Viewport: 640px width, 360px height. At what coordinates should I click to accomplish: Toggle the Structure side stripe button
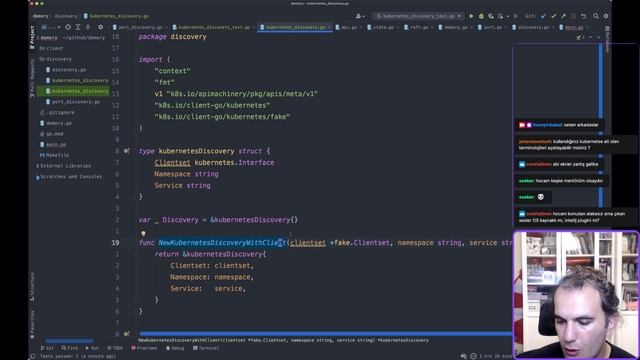pos(32,287)
